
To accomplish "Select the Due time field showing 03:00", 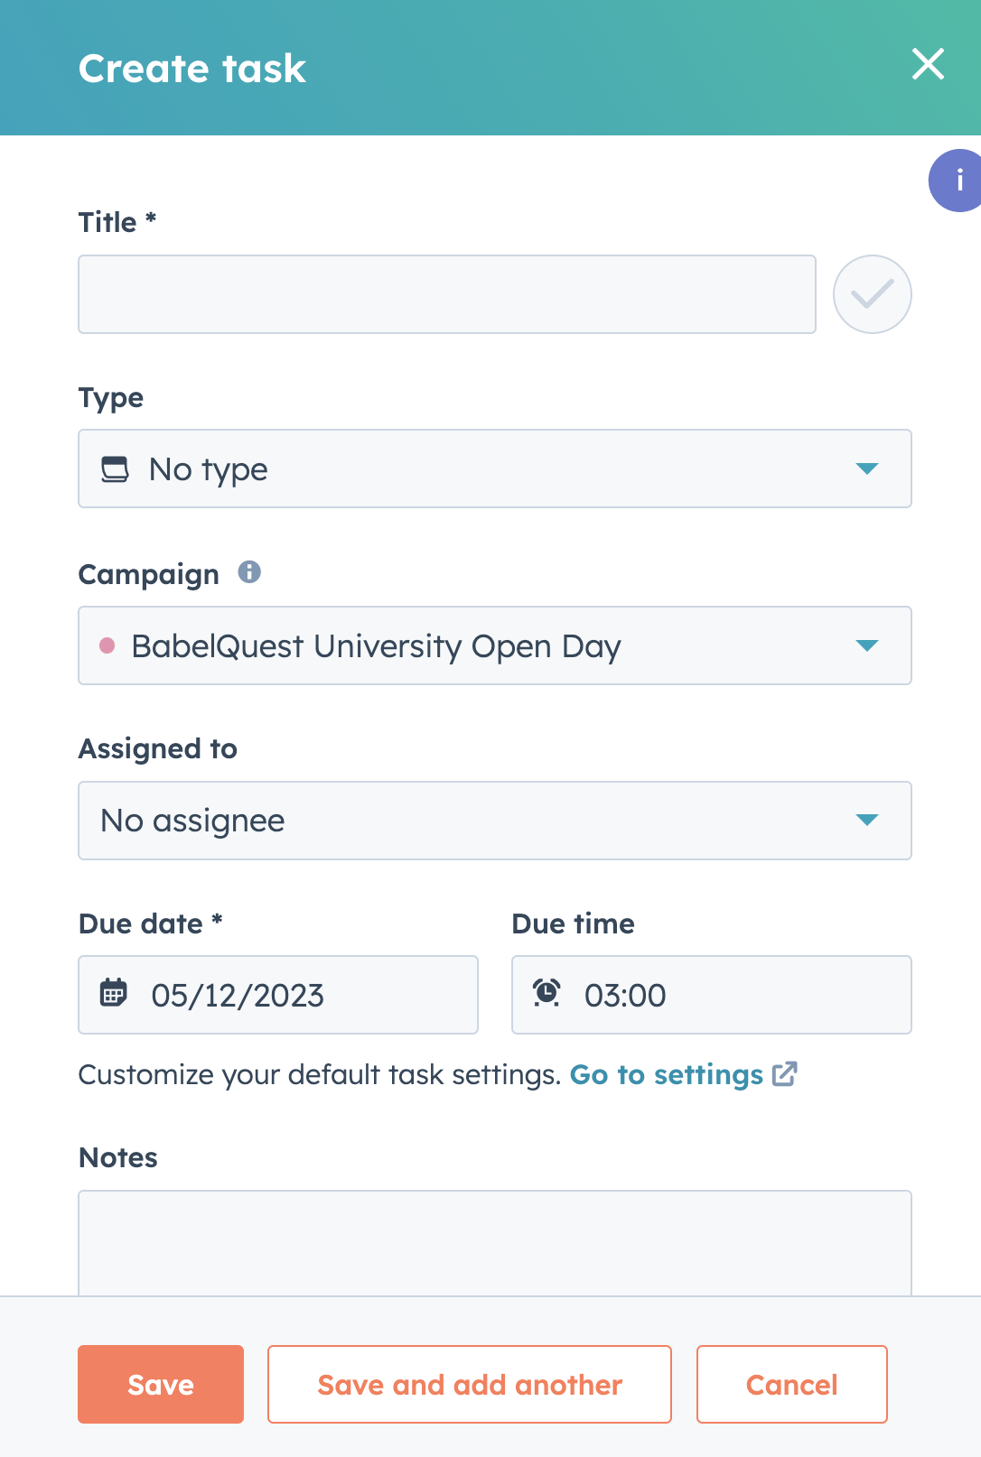I will [x=710, y=994].
